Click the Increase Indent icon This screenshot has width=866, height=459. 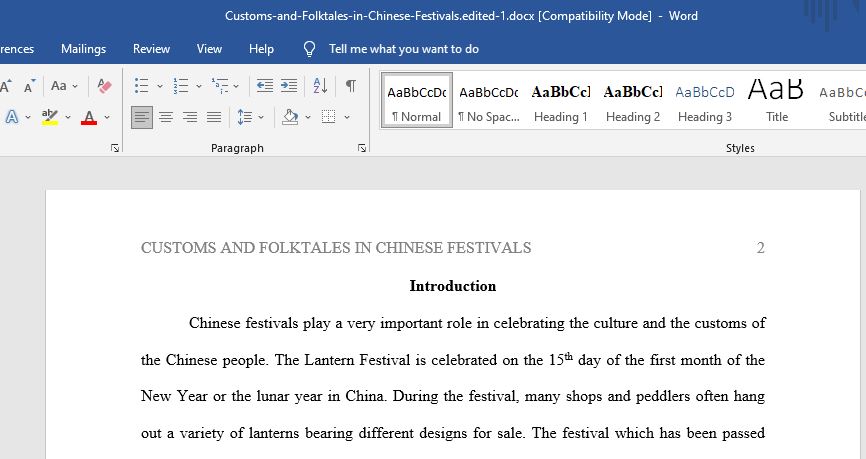[289, 86]
